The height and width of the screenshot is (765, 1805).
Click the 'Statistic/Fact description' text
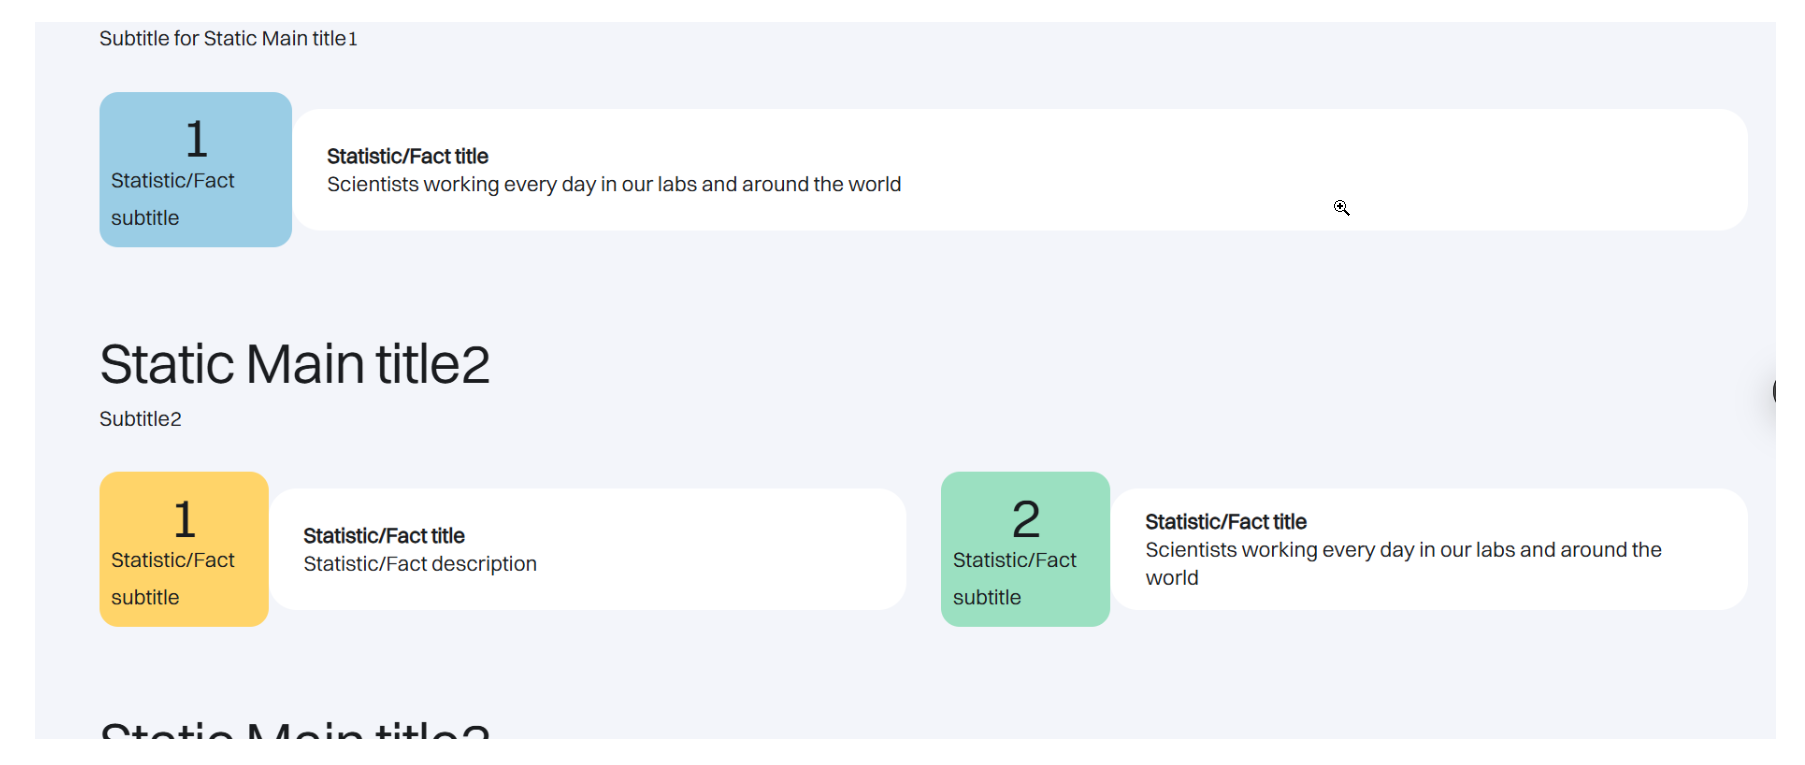(x=420, y=564)
